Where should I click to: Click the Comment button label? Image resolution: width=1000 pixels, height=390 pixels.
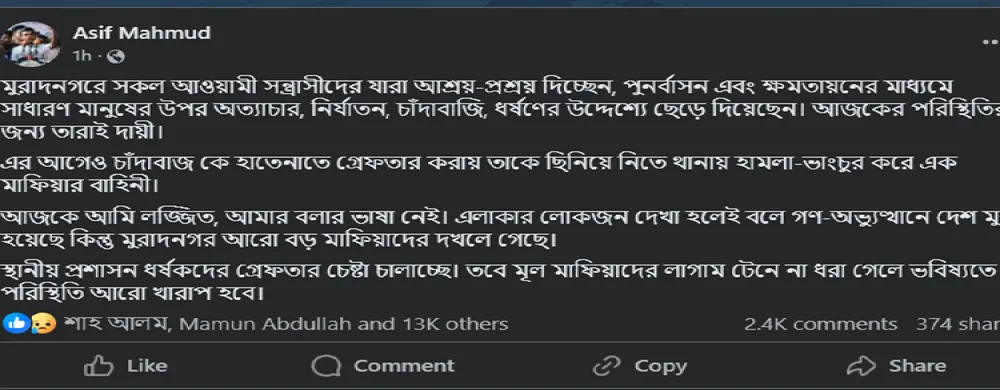click(404, 366)
